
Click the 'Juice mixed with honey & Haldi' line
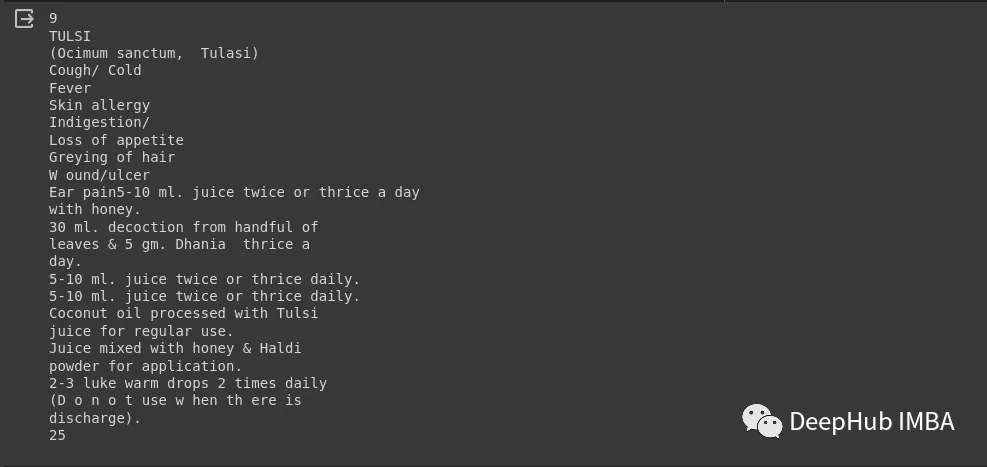pyautogui.click(x=175, y=348)
